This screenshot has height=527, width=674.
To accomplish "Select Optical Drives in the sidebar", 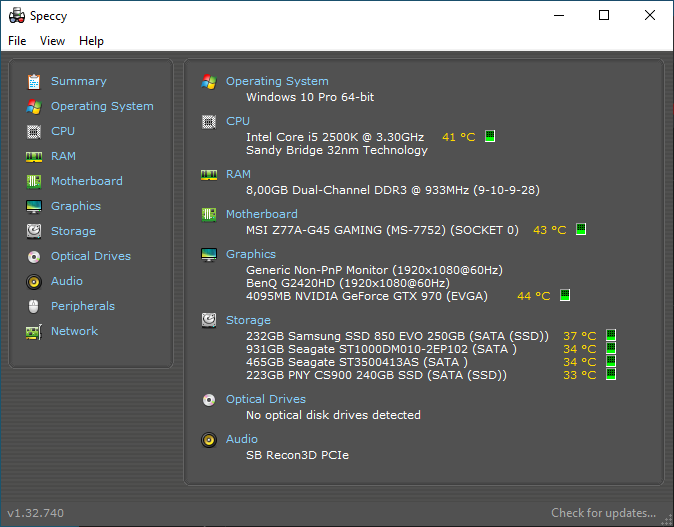I will (x=91, y=256).
